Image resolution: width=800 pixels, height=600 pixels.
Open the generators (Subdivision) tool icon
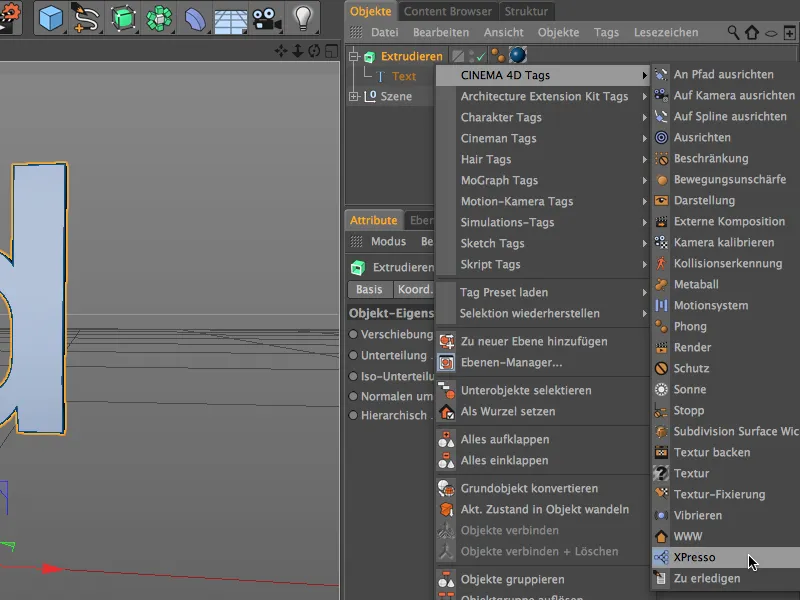(x=122, y=18)
